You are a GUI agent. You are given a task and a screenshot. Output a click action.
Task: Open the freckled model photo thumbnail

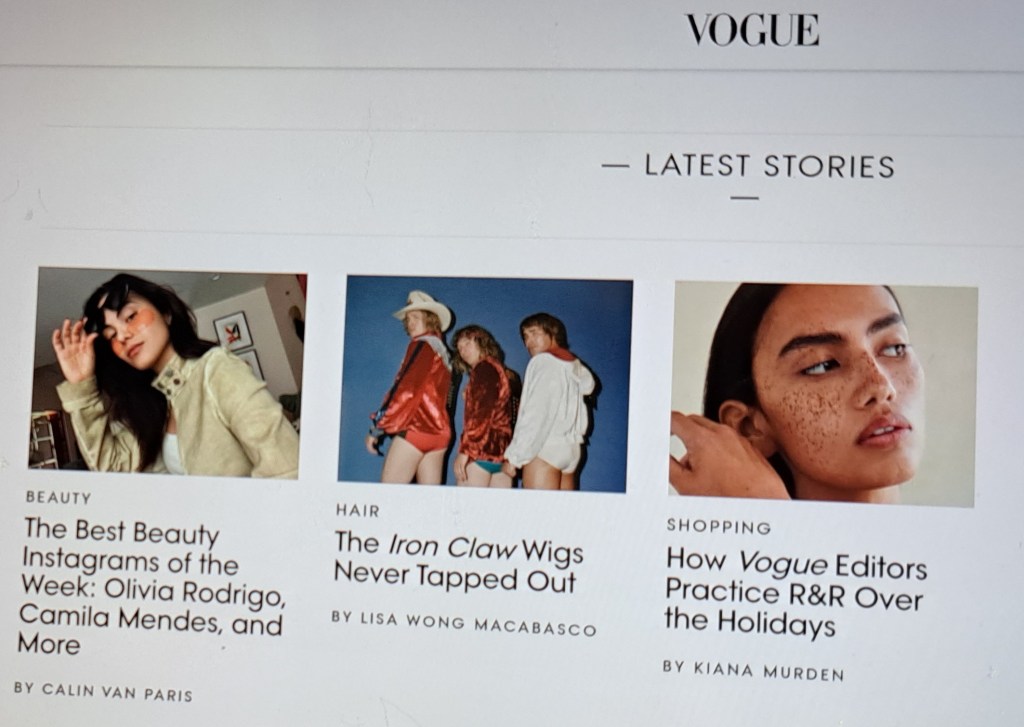point(823,394)
